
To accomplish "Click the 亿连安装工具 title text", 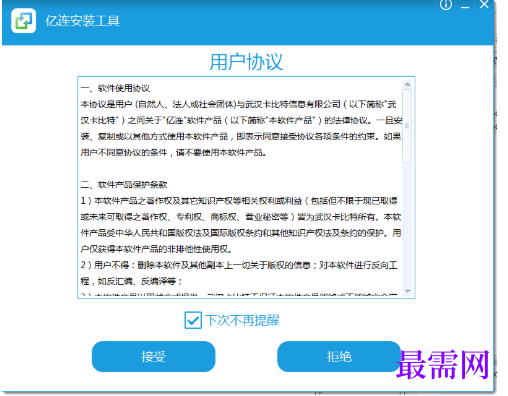I will 82,21.
